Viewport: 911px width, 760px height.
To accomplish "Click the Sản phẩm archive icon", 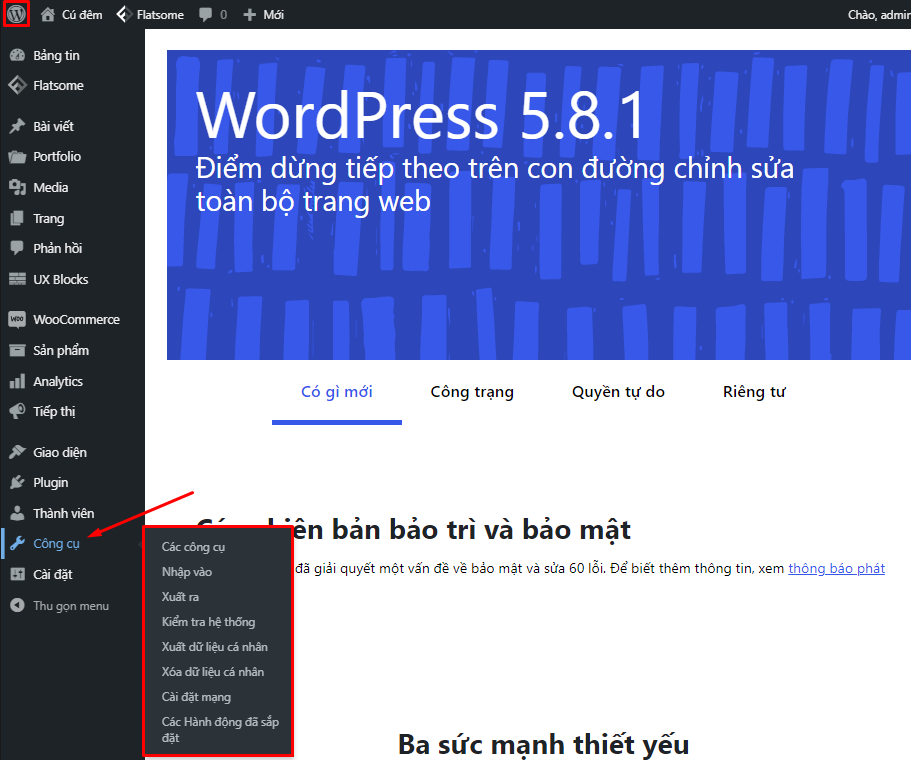I will point(17,350).
